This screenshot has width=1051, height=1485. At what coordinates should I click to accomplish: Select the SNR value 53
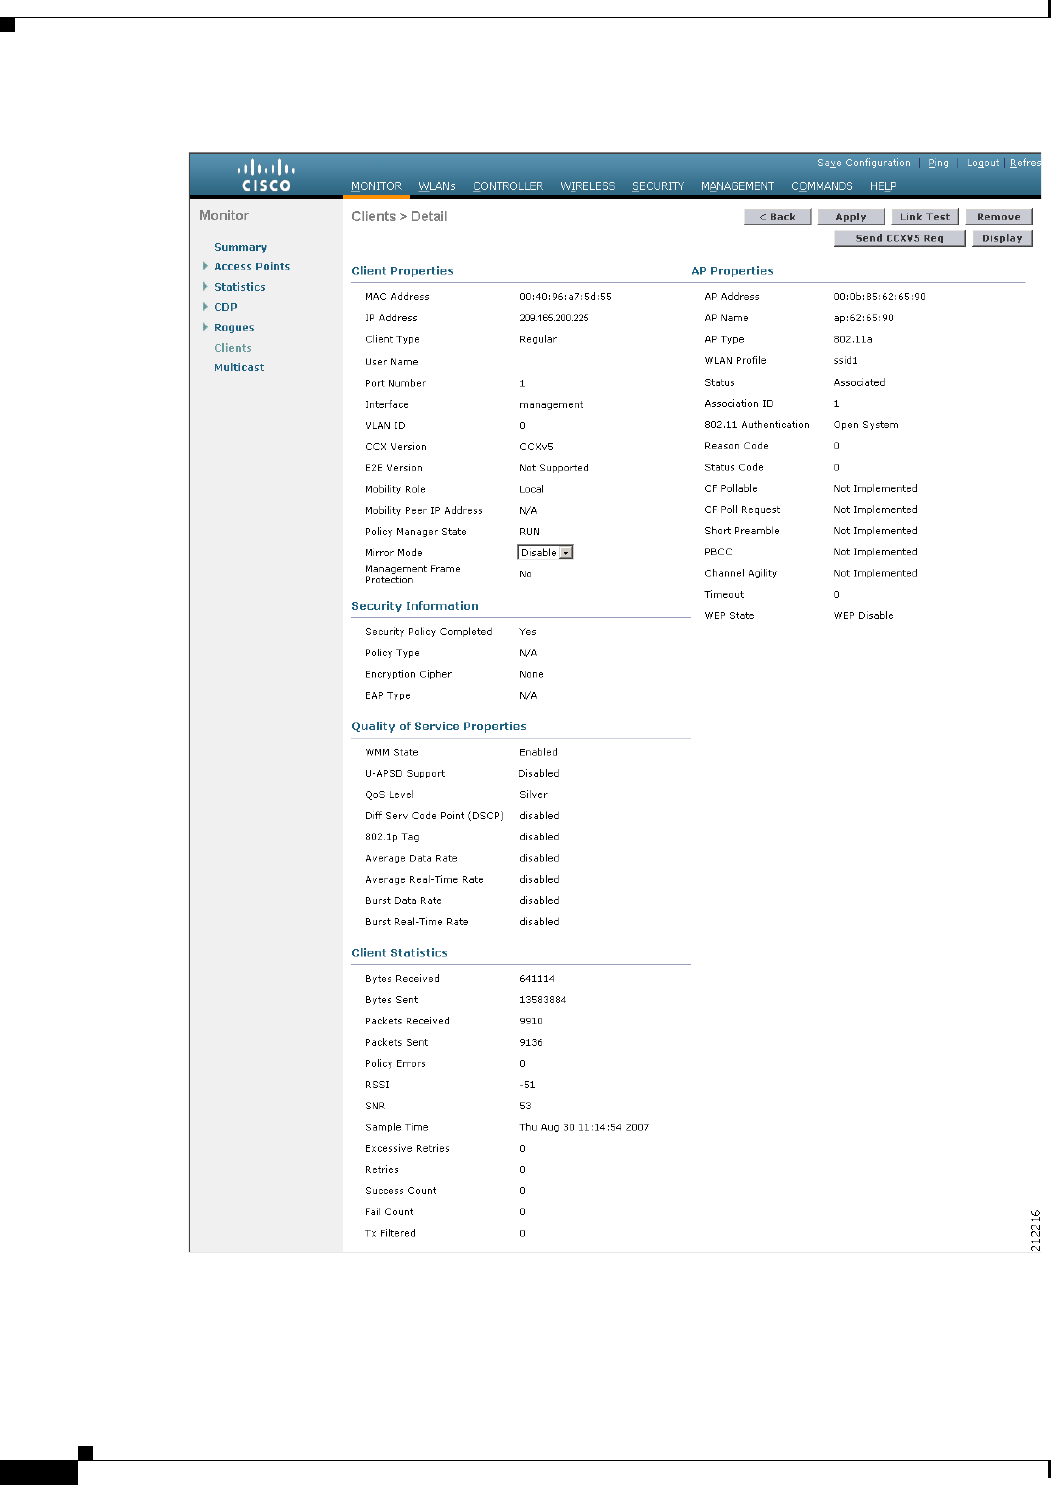coord(525,1106)
